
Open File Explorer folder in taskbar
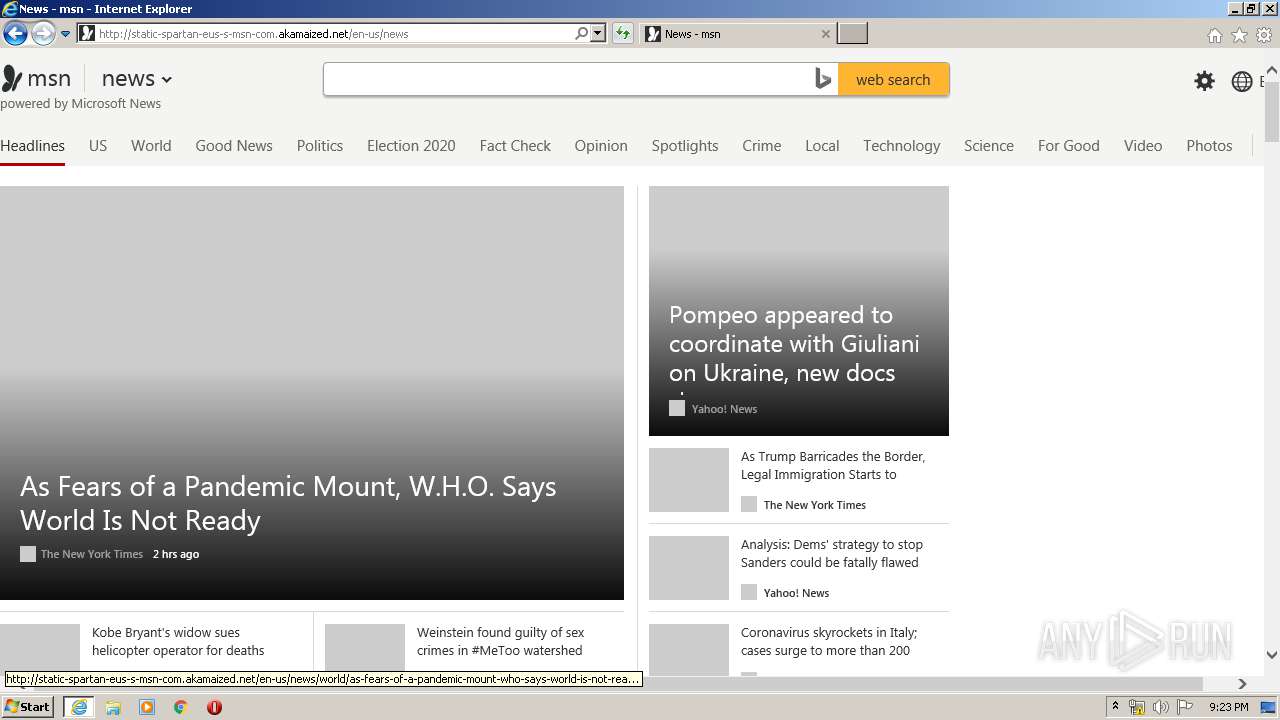113,707
